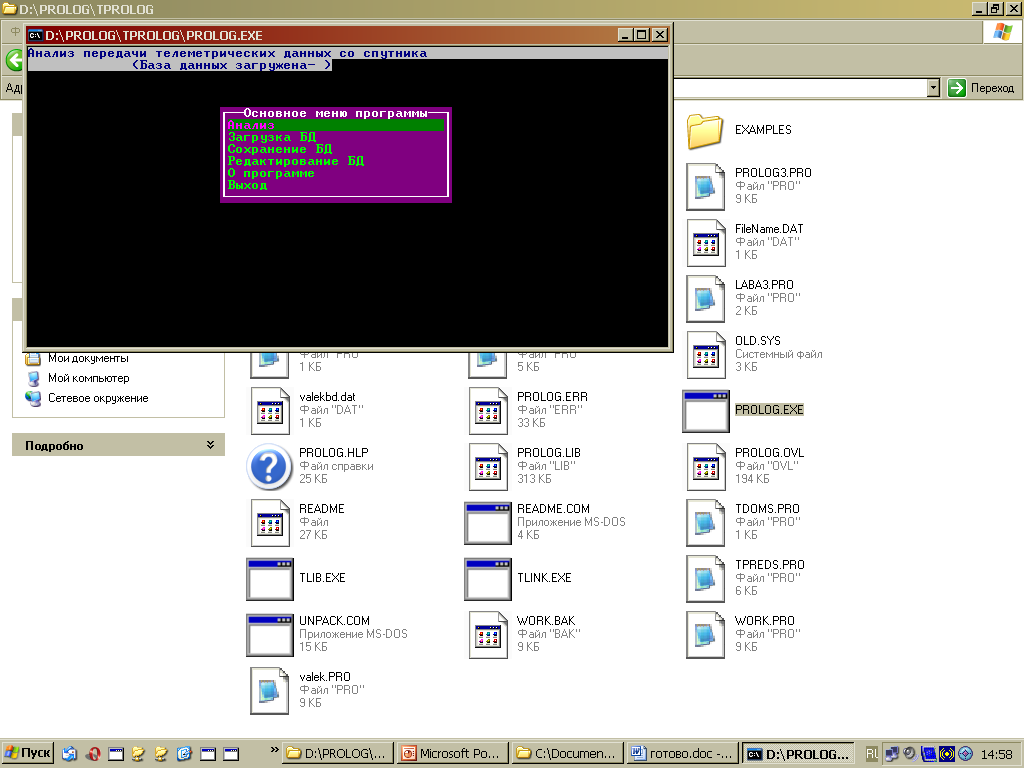Select the valek.PRO file icon
1024x768 pixels.
(x=269, y=690)
